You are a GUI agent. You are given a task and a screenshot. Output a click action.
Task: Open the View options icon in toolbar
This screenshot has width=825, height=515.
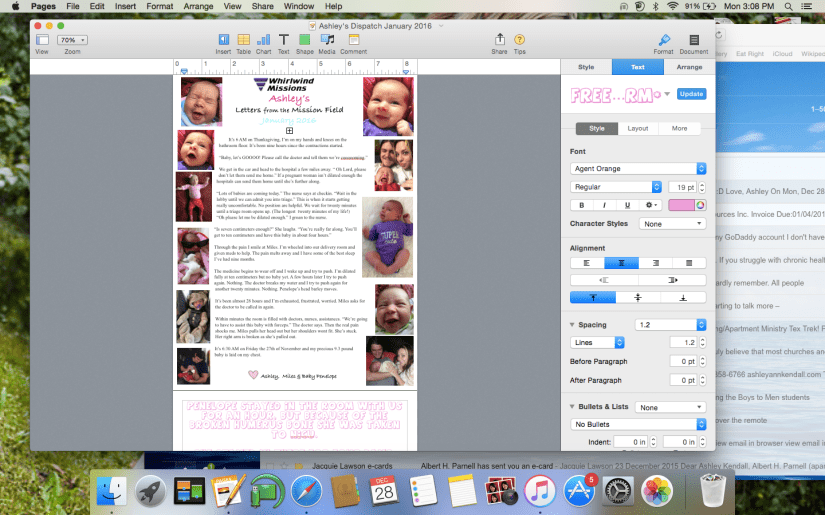point(42,40)
